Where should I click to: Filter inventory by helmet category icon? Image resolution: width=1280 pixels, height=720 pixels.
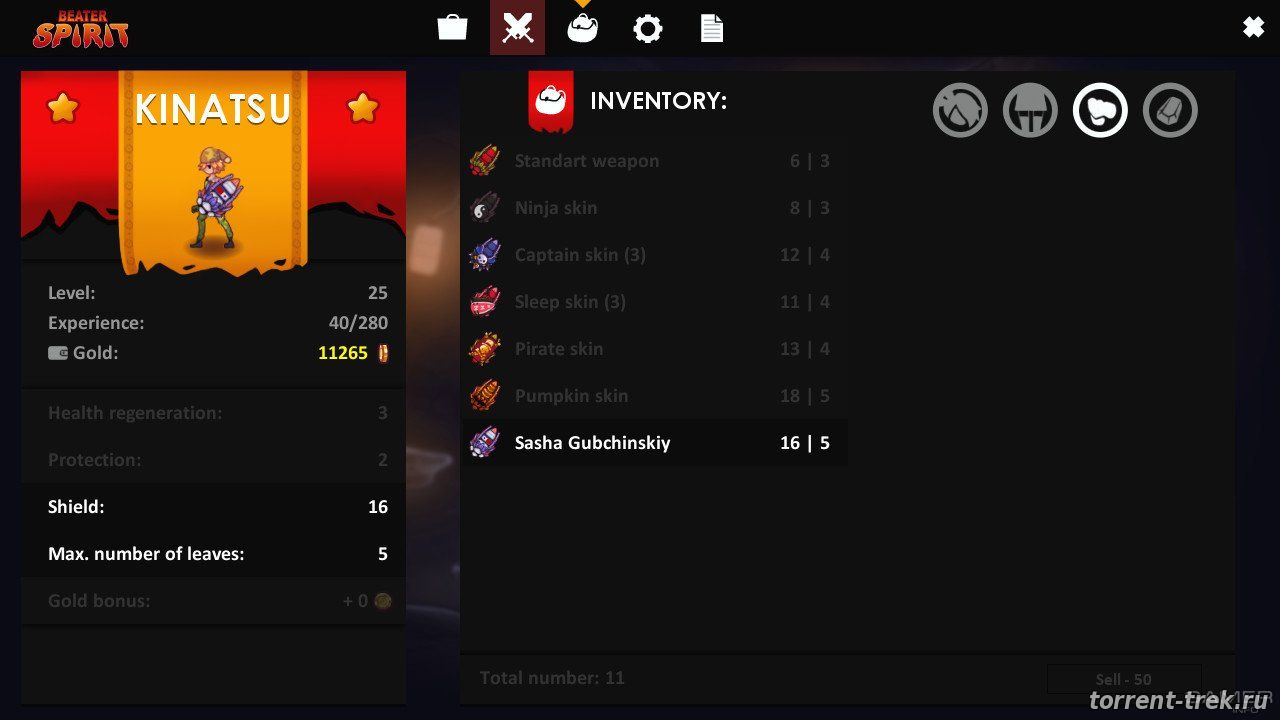coord(1030,110)
